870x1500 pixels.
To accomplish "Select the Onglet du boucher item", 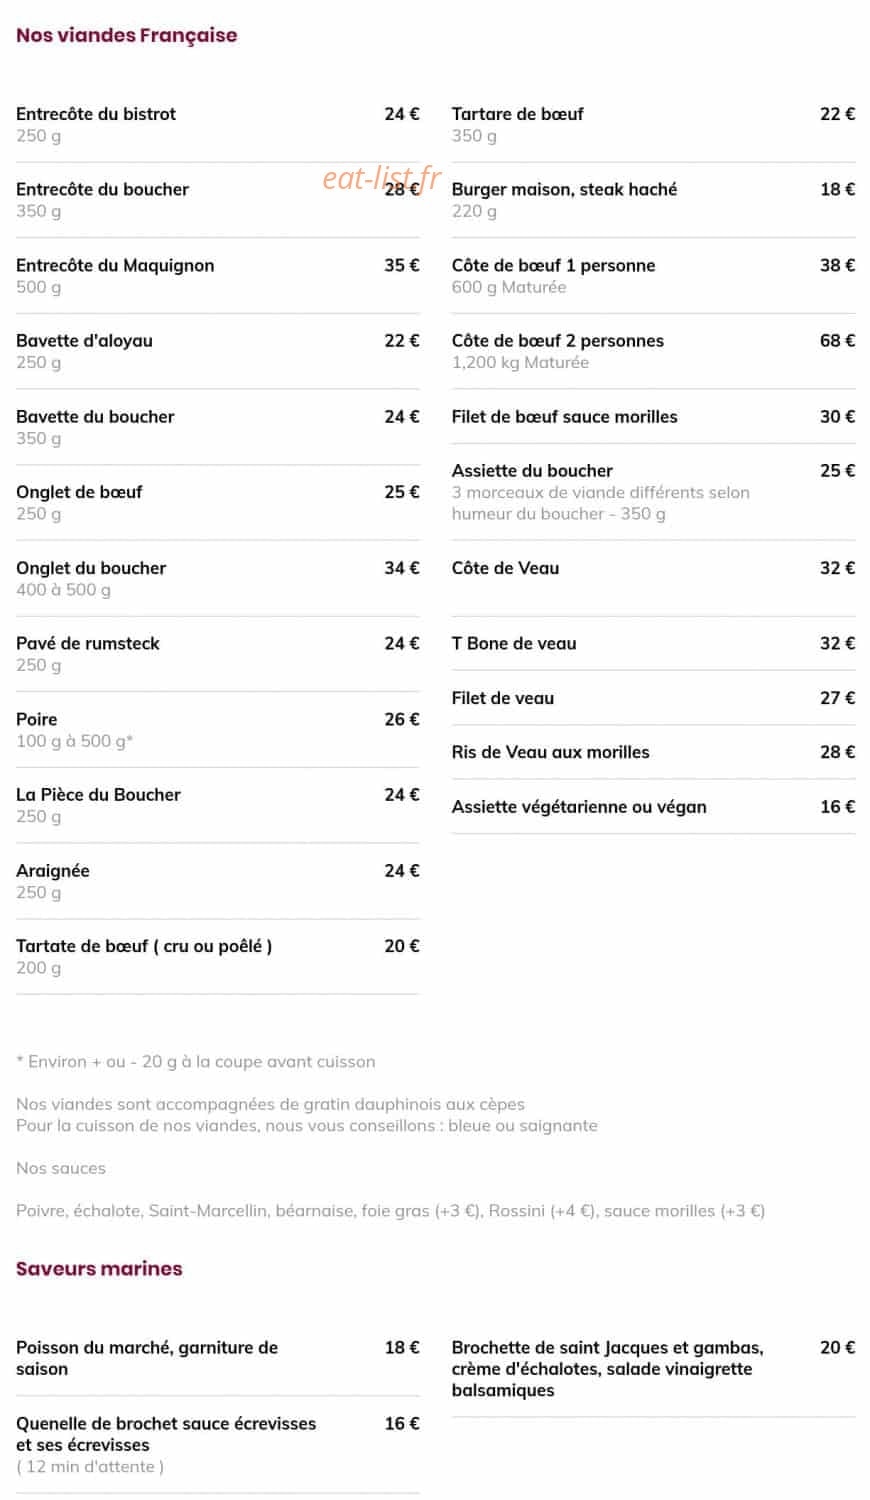I will pos(218,578).
